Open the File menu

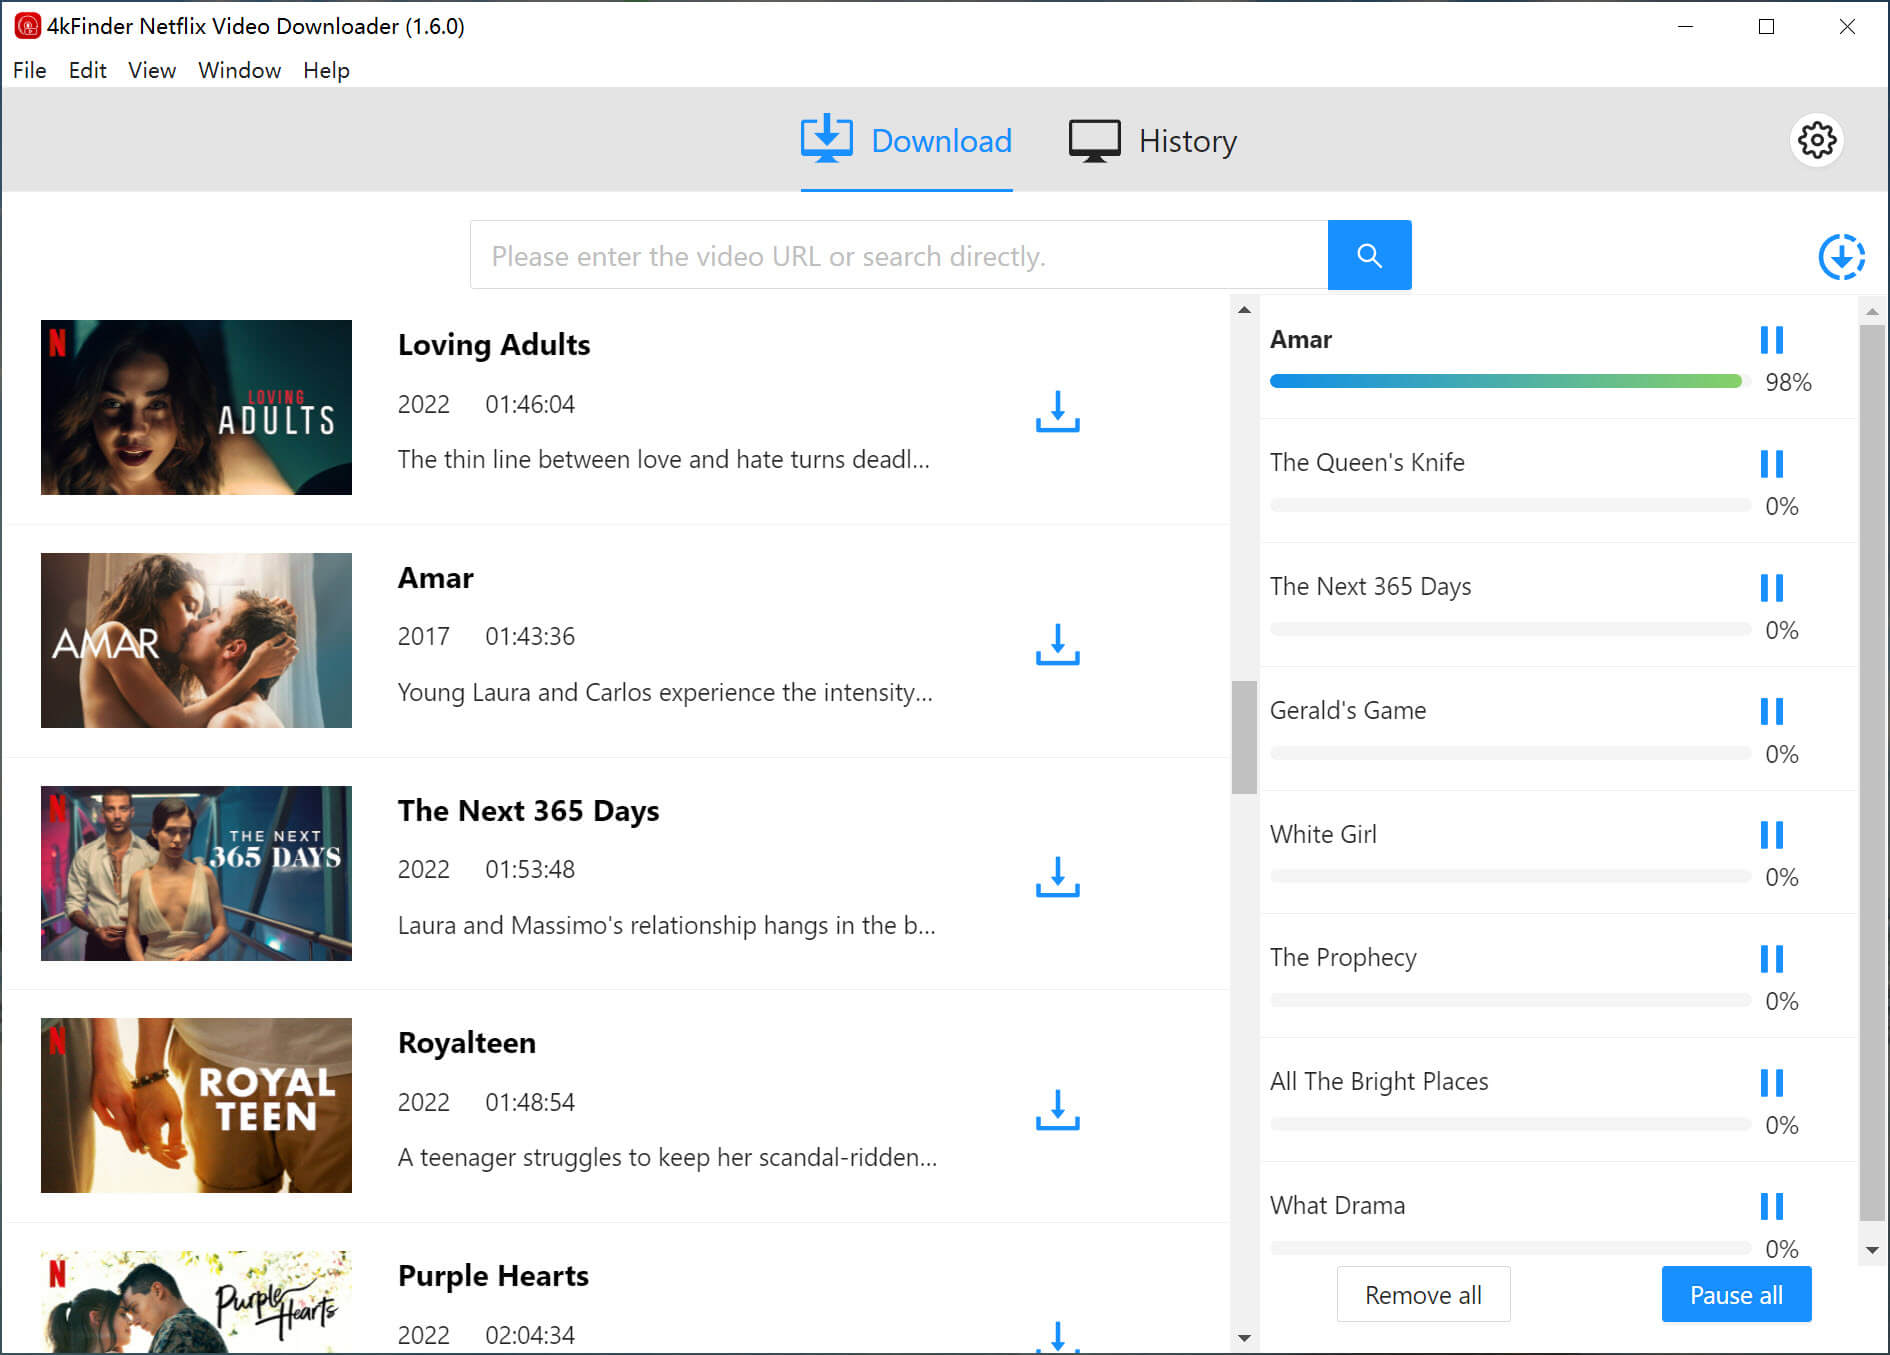point(29,70)
